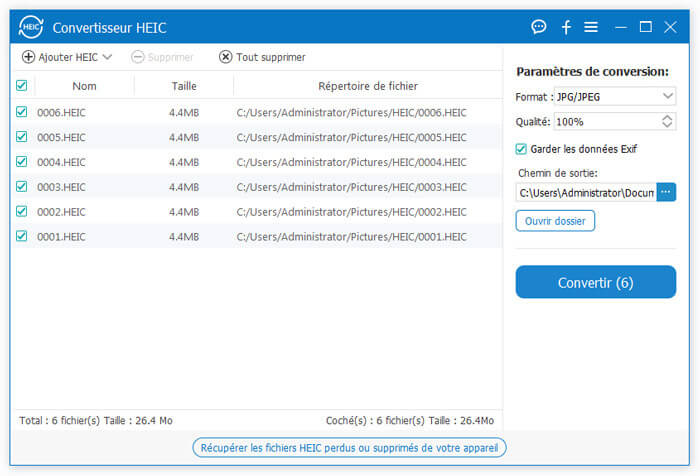The image size is (700, 476).
Task: Open the Récupérer les fichiers HEIC perdus link
Action: (350, 447)
